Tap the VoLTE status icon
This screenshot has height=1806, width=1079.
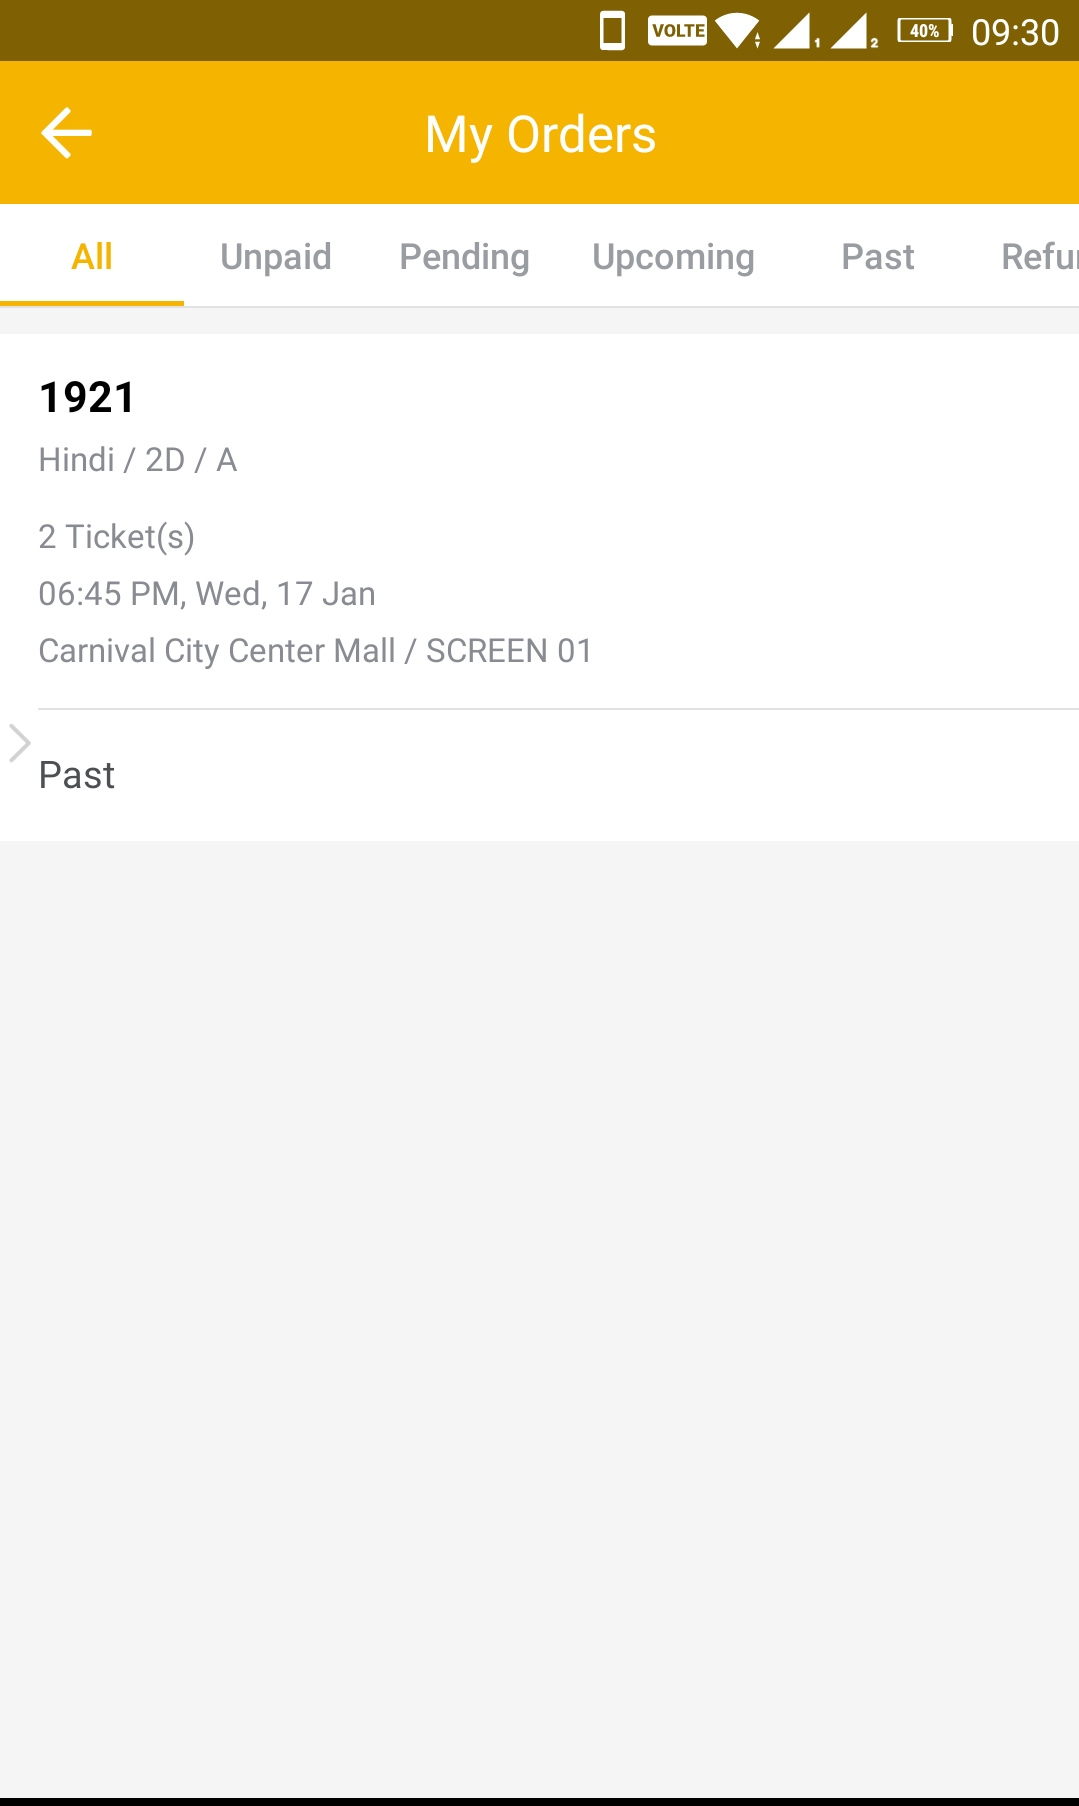tap(677, 31)
